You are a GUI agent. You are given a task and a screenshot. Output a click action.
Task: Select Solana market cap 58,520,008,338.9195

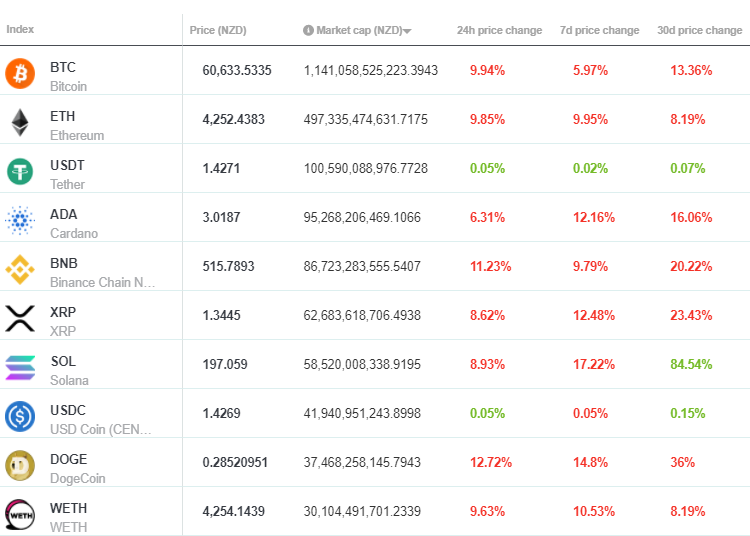362,364
